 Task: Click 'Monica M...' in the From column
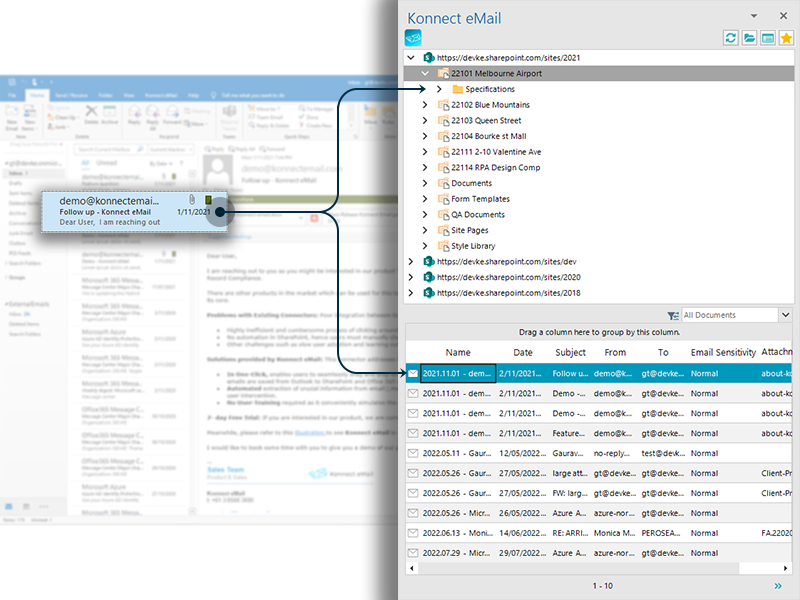614,533
